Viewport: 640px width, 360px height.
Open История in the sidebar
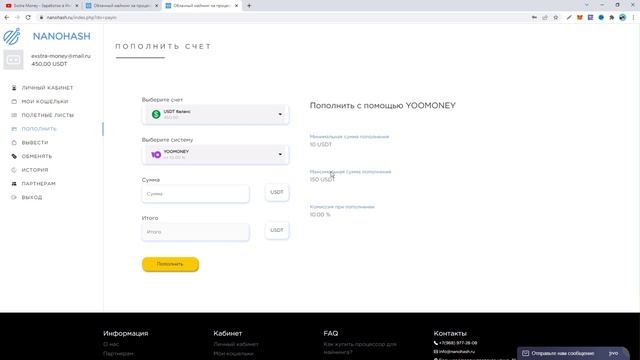pyautogui.click(x=35, y=170)
